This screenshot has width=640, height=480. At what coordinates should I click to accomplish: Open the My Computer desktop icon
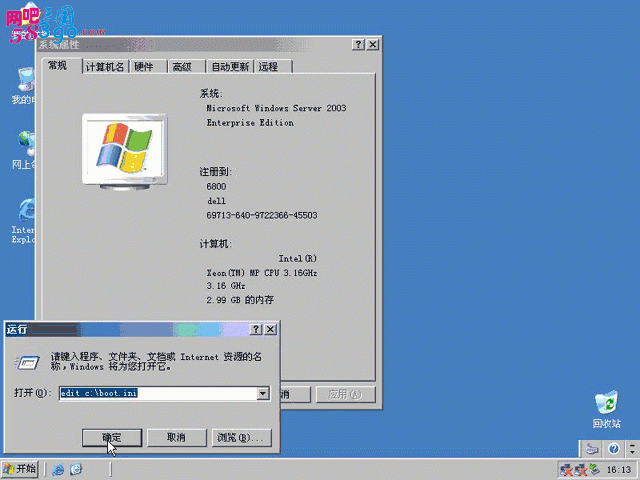(x=24, y=87)
